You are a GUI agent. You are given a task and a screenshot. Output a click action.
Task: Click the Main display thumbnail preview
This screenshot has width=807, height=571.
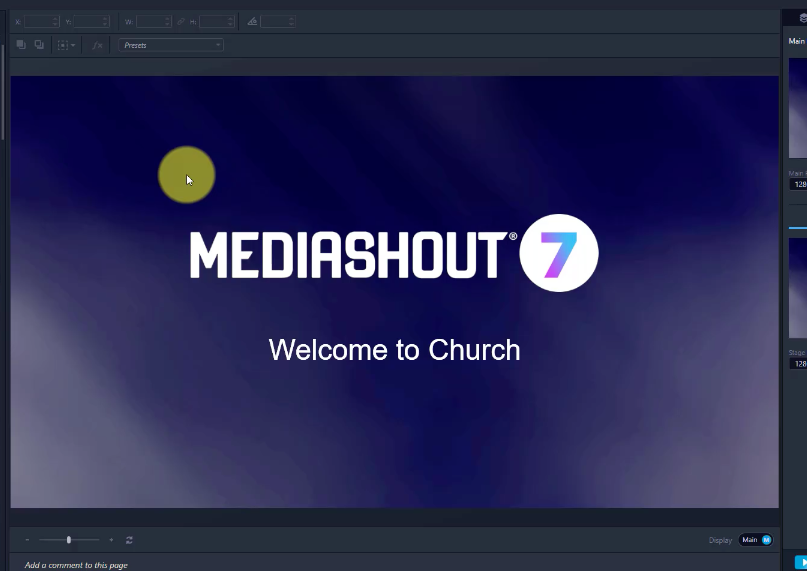pos(798,108)
